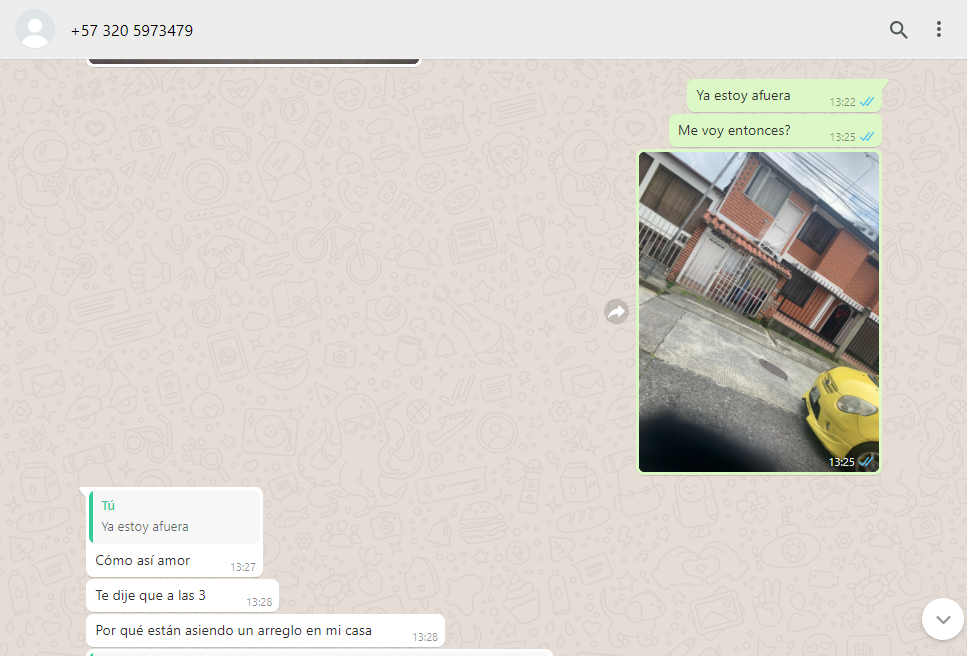This screenshot has width=967, height=656.
Task: Click the blue double-check on the house photo
Action: (866, 461)
